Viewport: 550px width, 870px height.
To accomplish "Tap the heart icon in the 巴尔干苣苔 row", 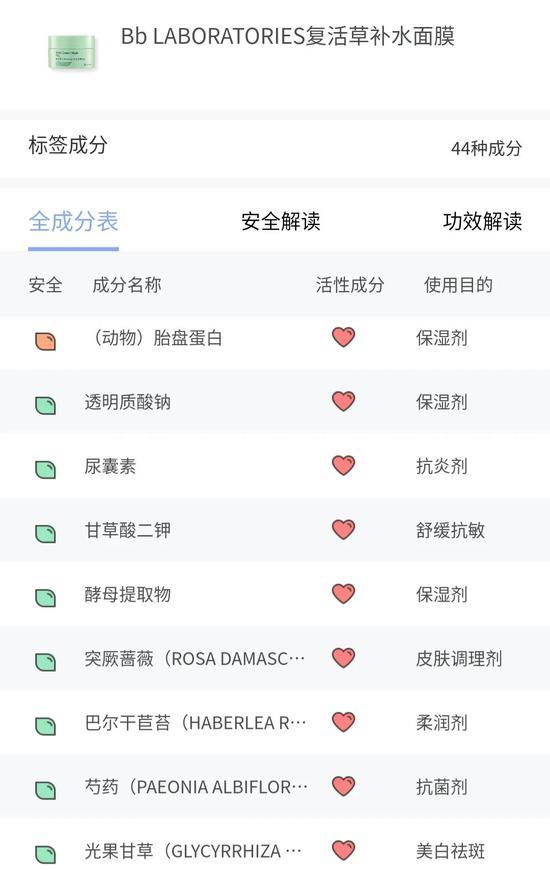I will point(344,722).
